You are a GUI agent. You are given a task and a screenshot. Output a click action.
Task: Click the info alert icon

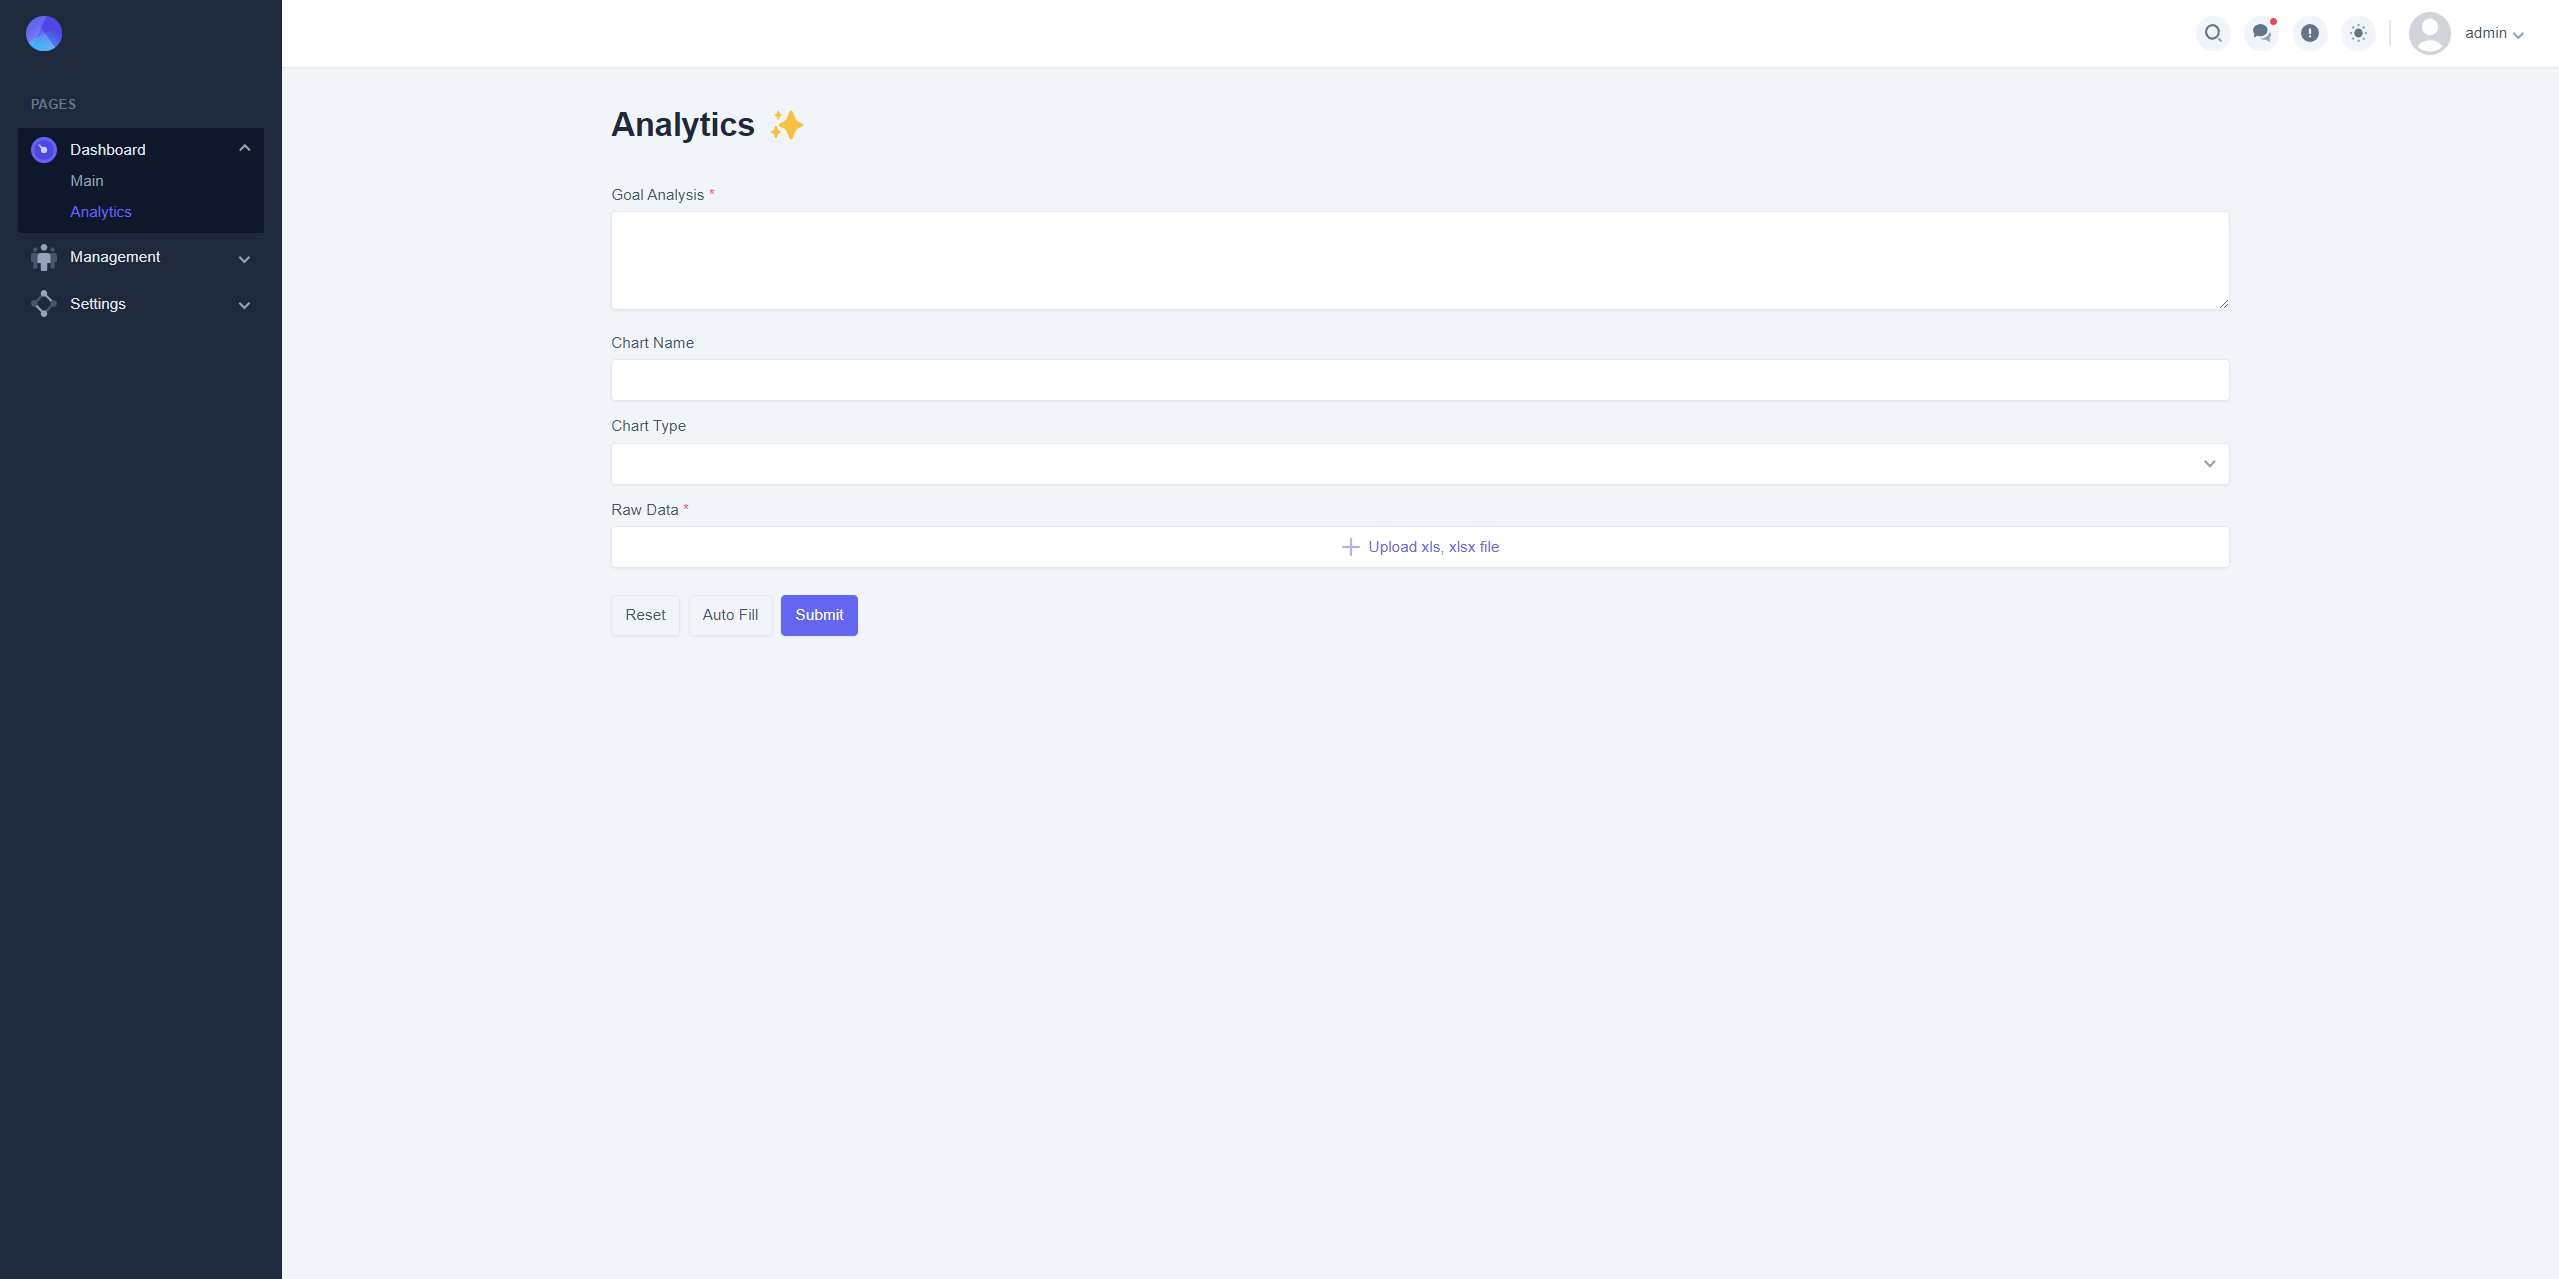pyautogui.click(x=2309, y=33)
